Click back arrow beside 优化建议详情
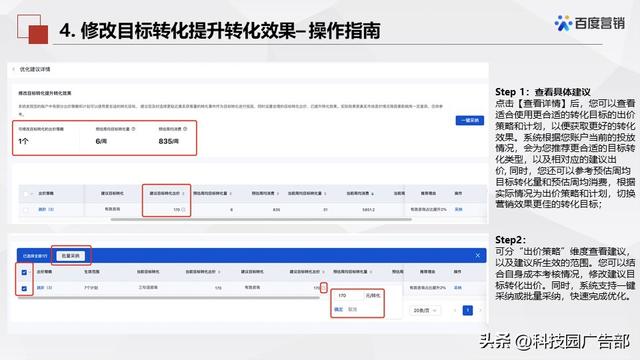This screenshot has height=360, width=640. (13, 69)
